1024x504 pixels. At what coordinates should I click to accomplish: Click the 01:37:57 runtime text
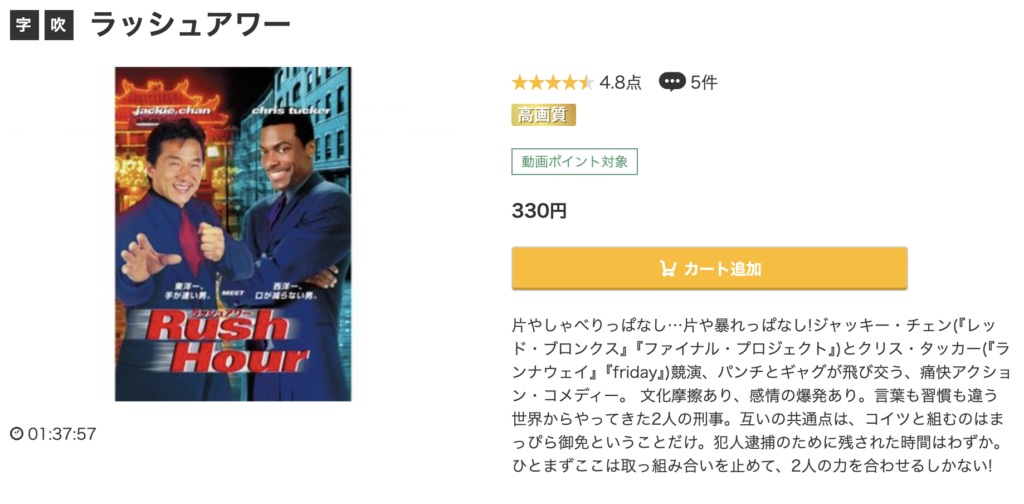[x=62, y=433]
